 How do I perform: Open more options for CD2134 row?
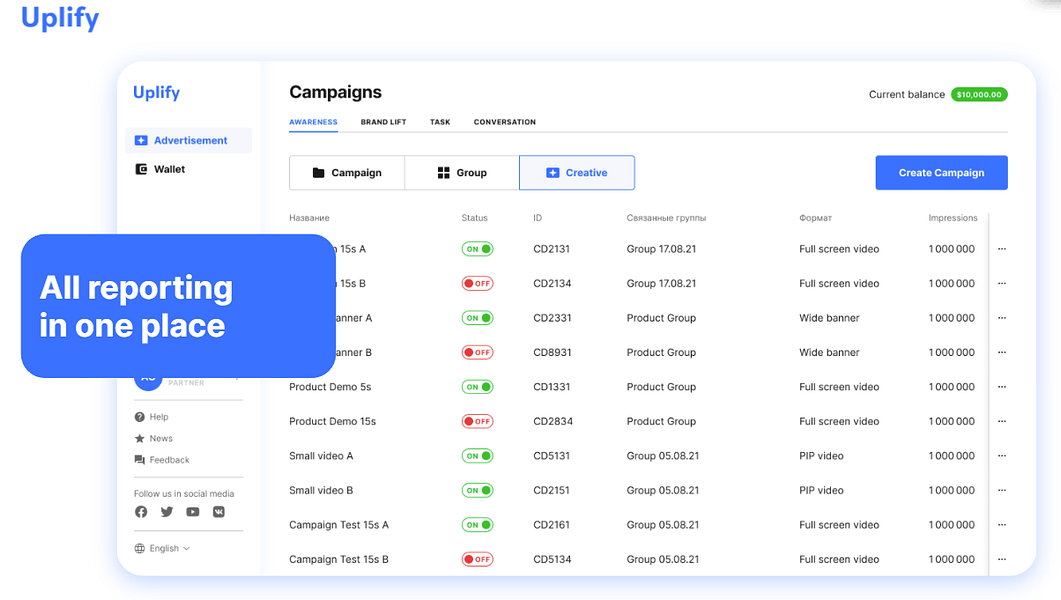1001,283
